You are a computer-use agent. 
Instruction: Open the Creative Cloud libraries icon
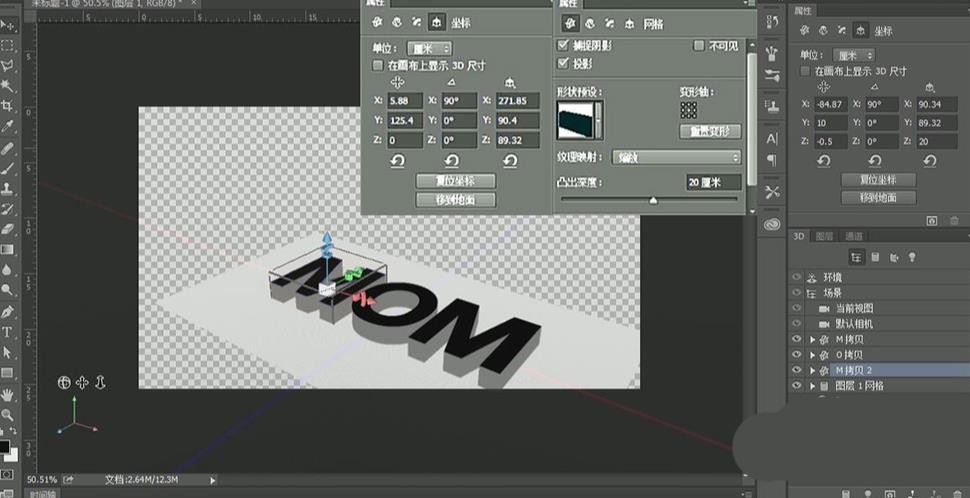(771, 224)
